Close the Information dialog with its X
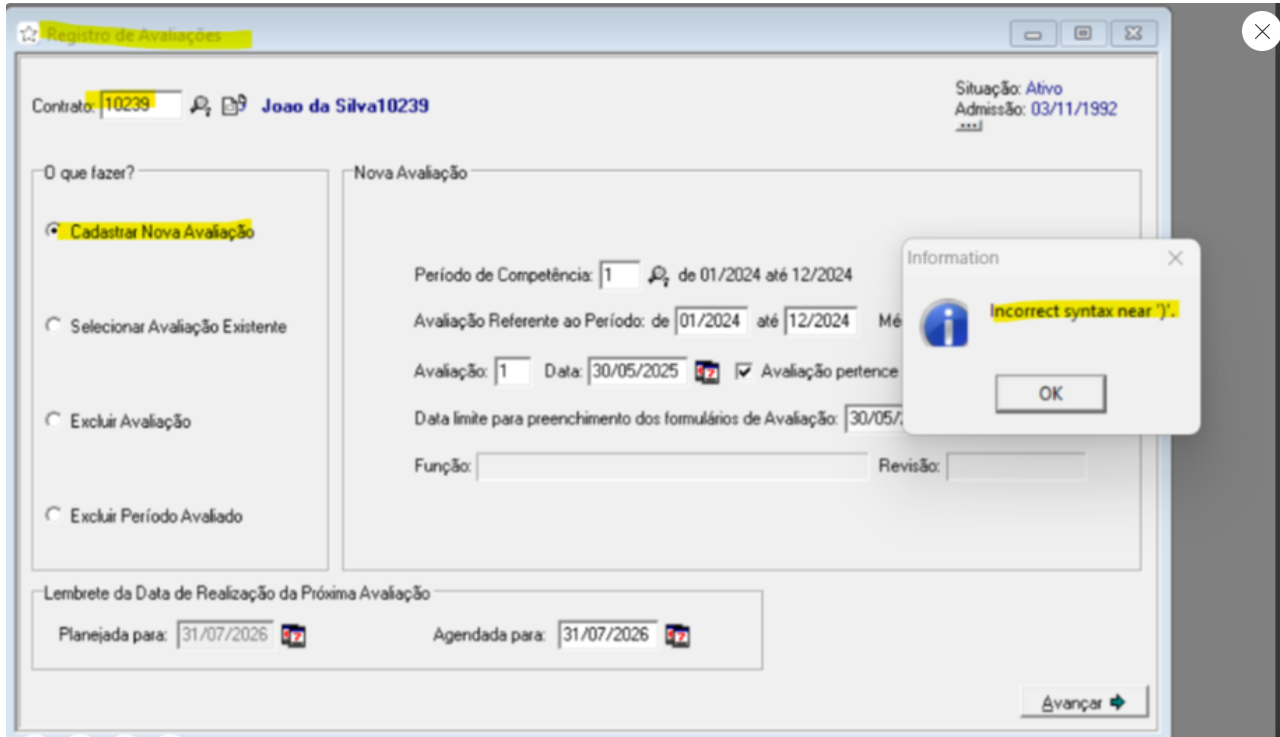1280x737 pixels. [x=1175, y=258]
